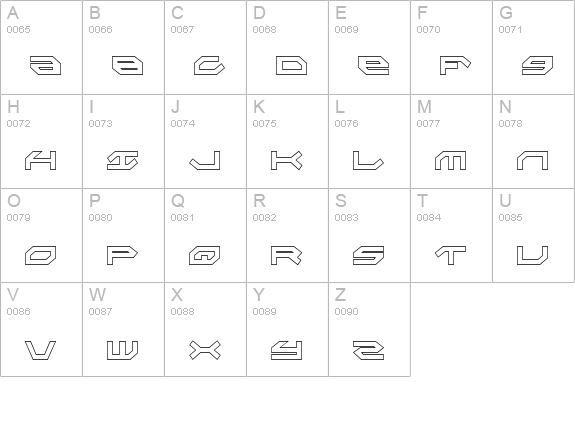Click the outlined glyph for letter O
Screen dimensions: 575x421
[40, 255]
